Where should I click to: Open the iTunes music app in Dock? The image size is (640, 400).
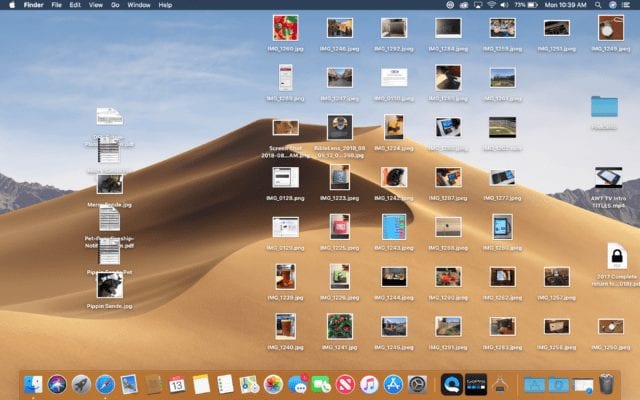point(369,383)
